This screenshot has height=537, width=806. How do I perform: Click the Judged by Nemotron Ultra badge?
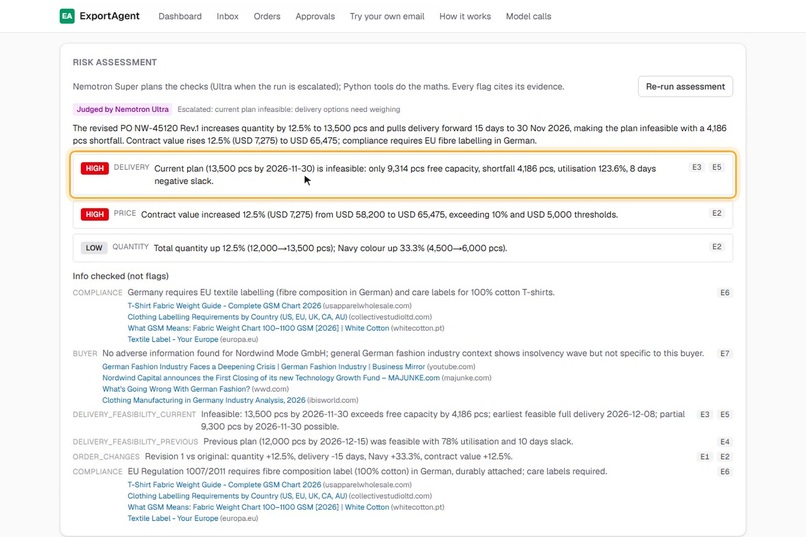click(122, 109)
